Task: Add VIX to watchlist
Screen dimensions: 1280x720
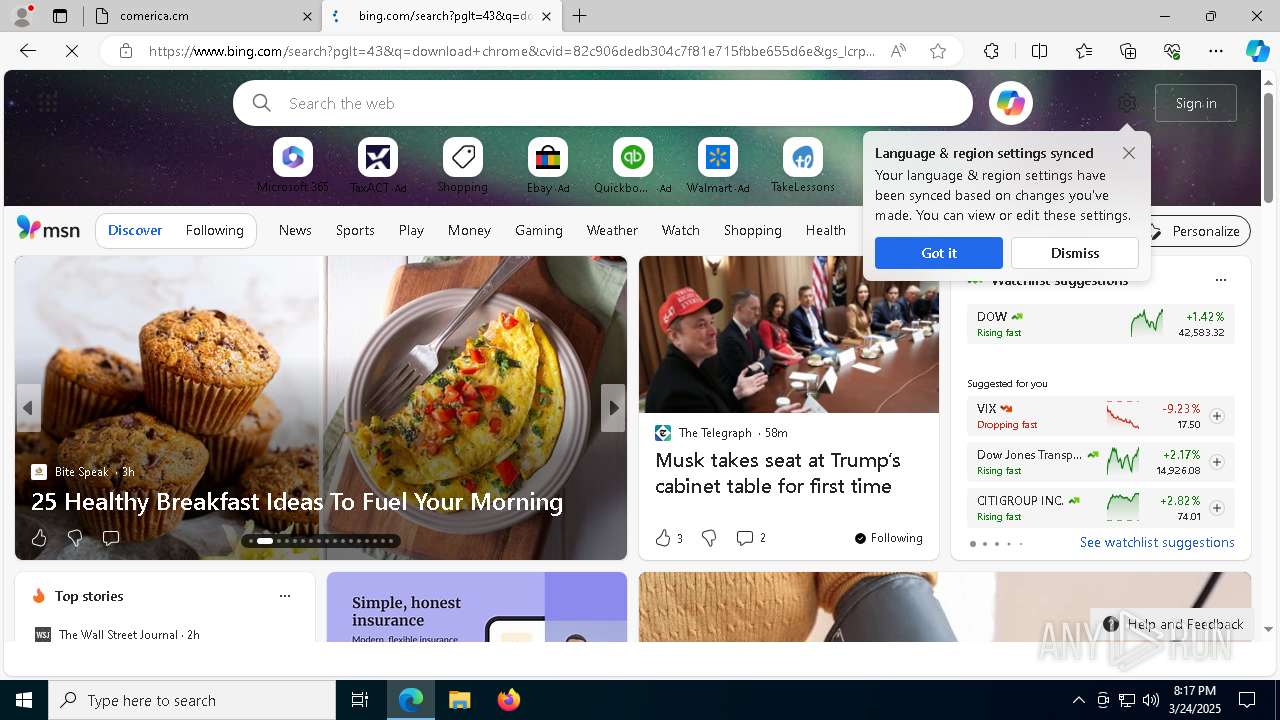Action: (1216, 416)
